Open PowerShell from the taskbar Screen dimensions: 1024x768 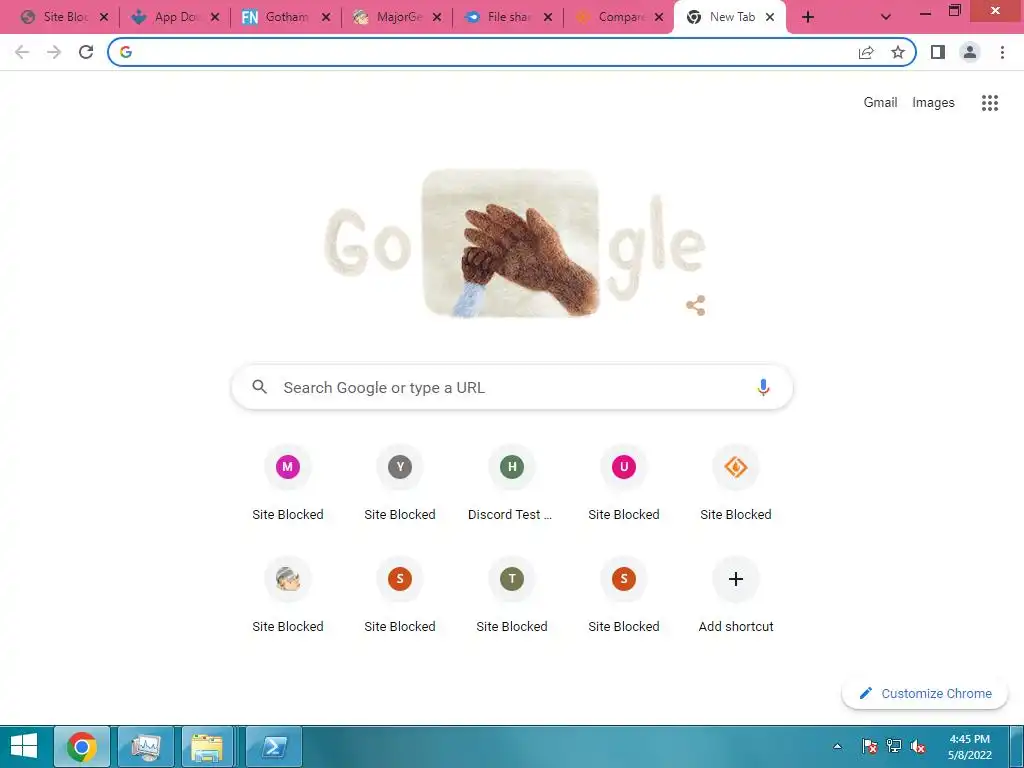(274, 746)
